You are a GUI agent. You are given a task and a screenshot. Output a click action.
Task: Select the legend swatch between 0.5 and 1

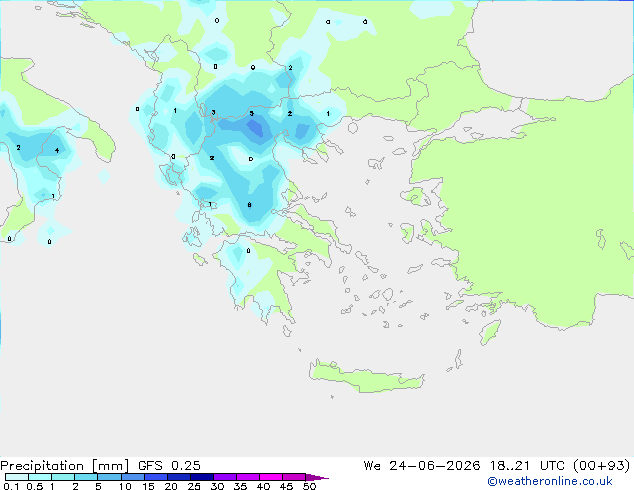coord(40,477)
